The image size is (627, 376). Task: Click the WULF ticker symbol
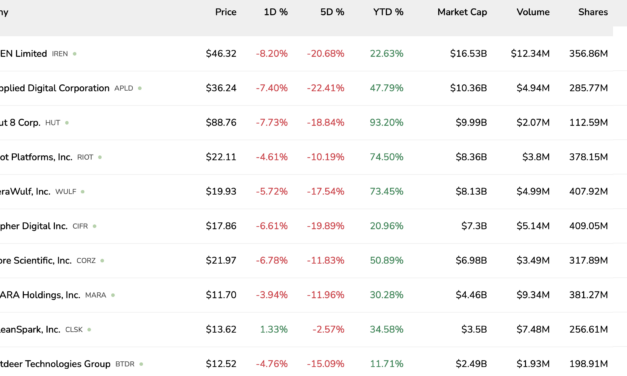[x=66, y=192]
